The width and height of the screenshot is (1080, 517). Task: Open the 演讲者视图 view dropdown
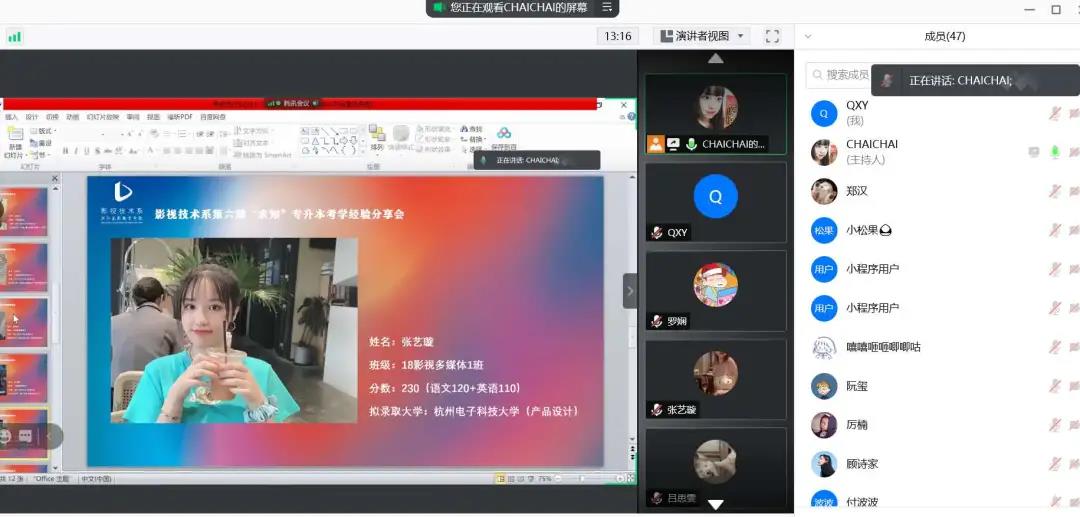[x=702, y=36]
